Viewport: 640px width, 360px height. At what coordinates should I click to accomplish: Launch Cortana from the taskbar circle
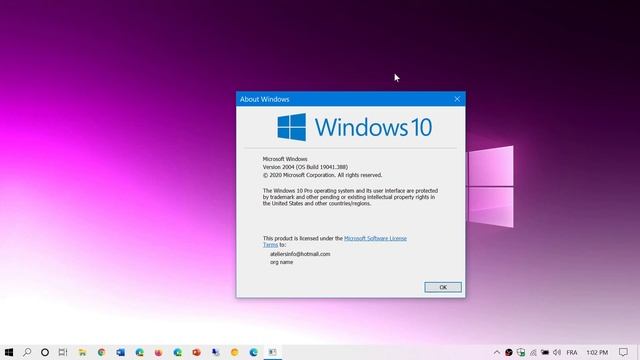pyautogui.click(x=45, y=352)
